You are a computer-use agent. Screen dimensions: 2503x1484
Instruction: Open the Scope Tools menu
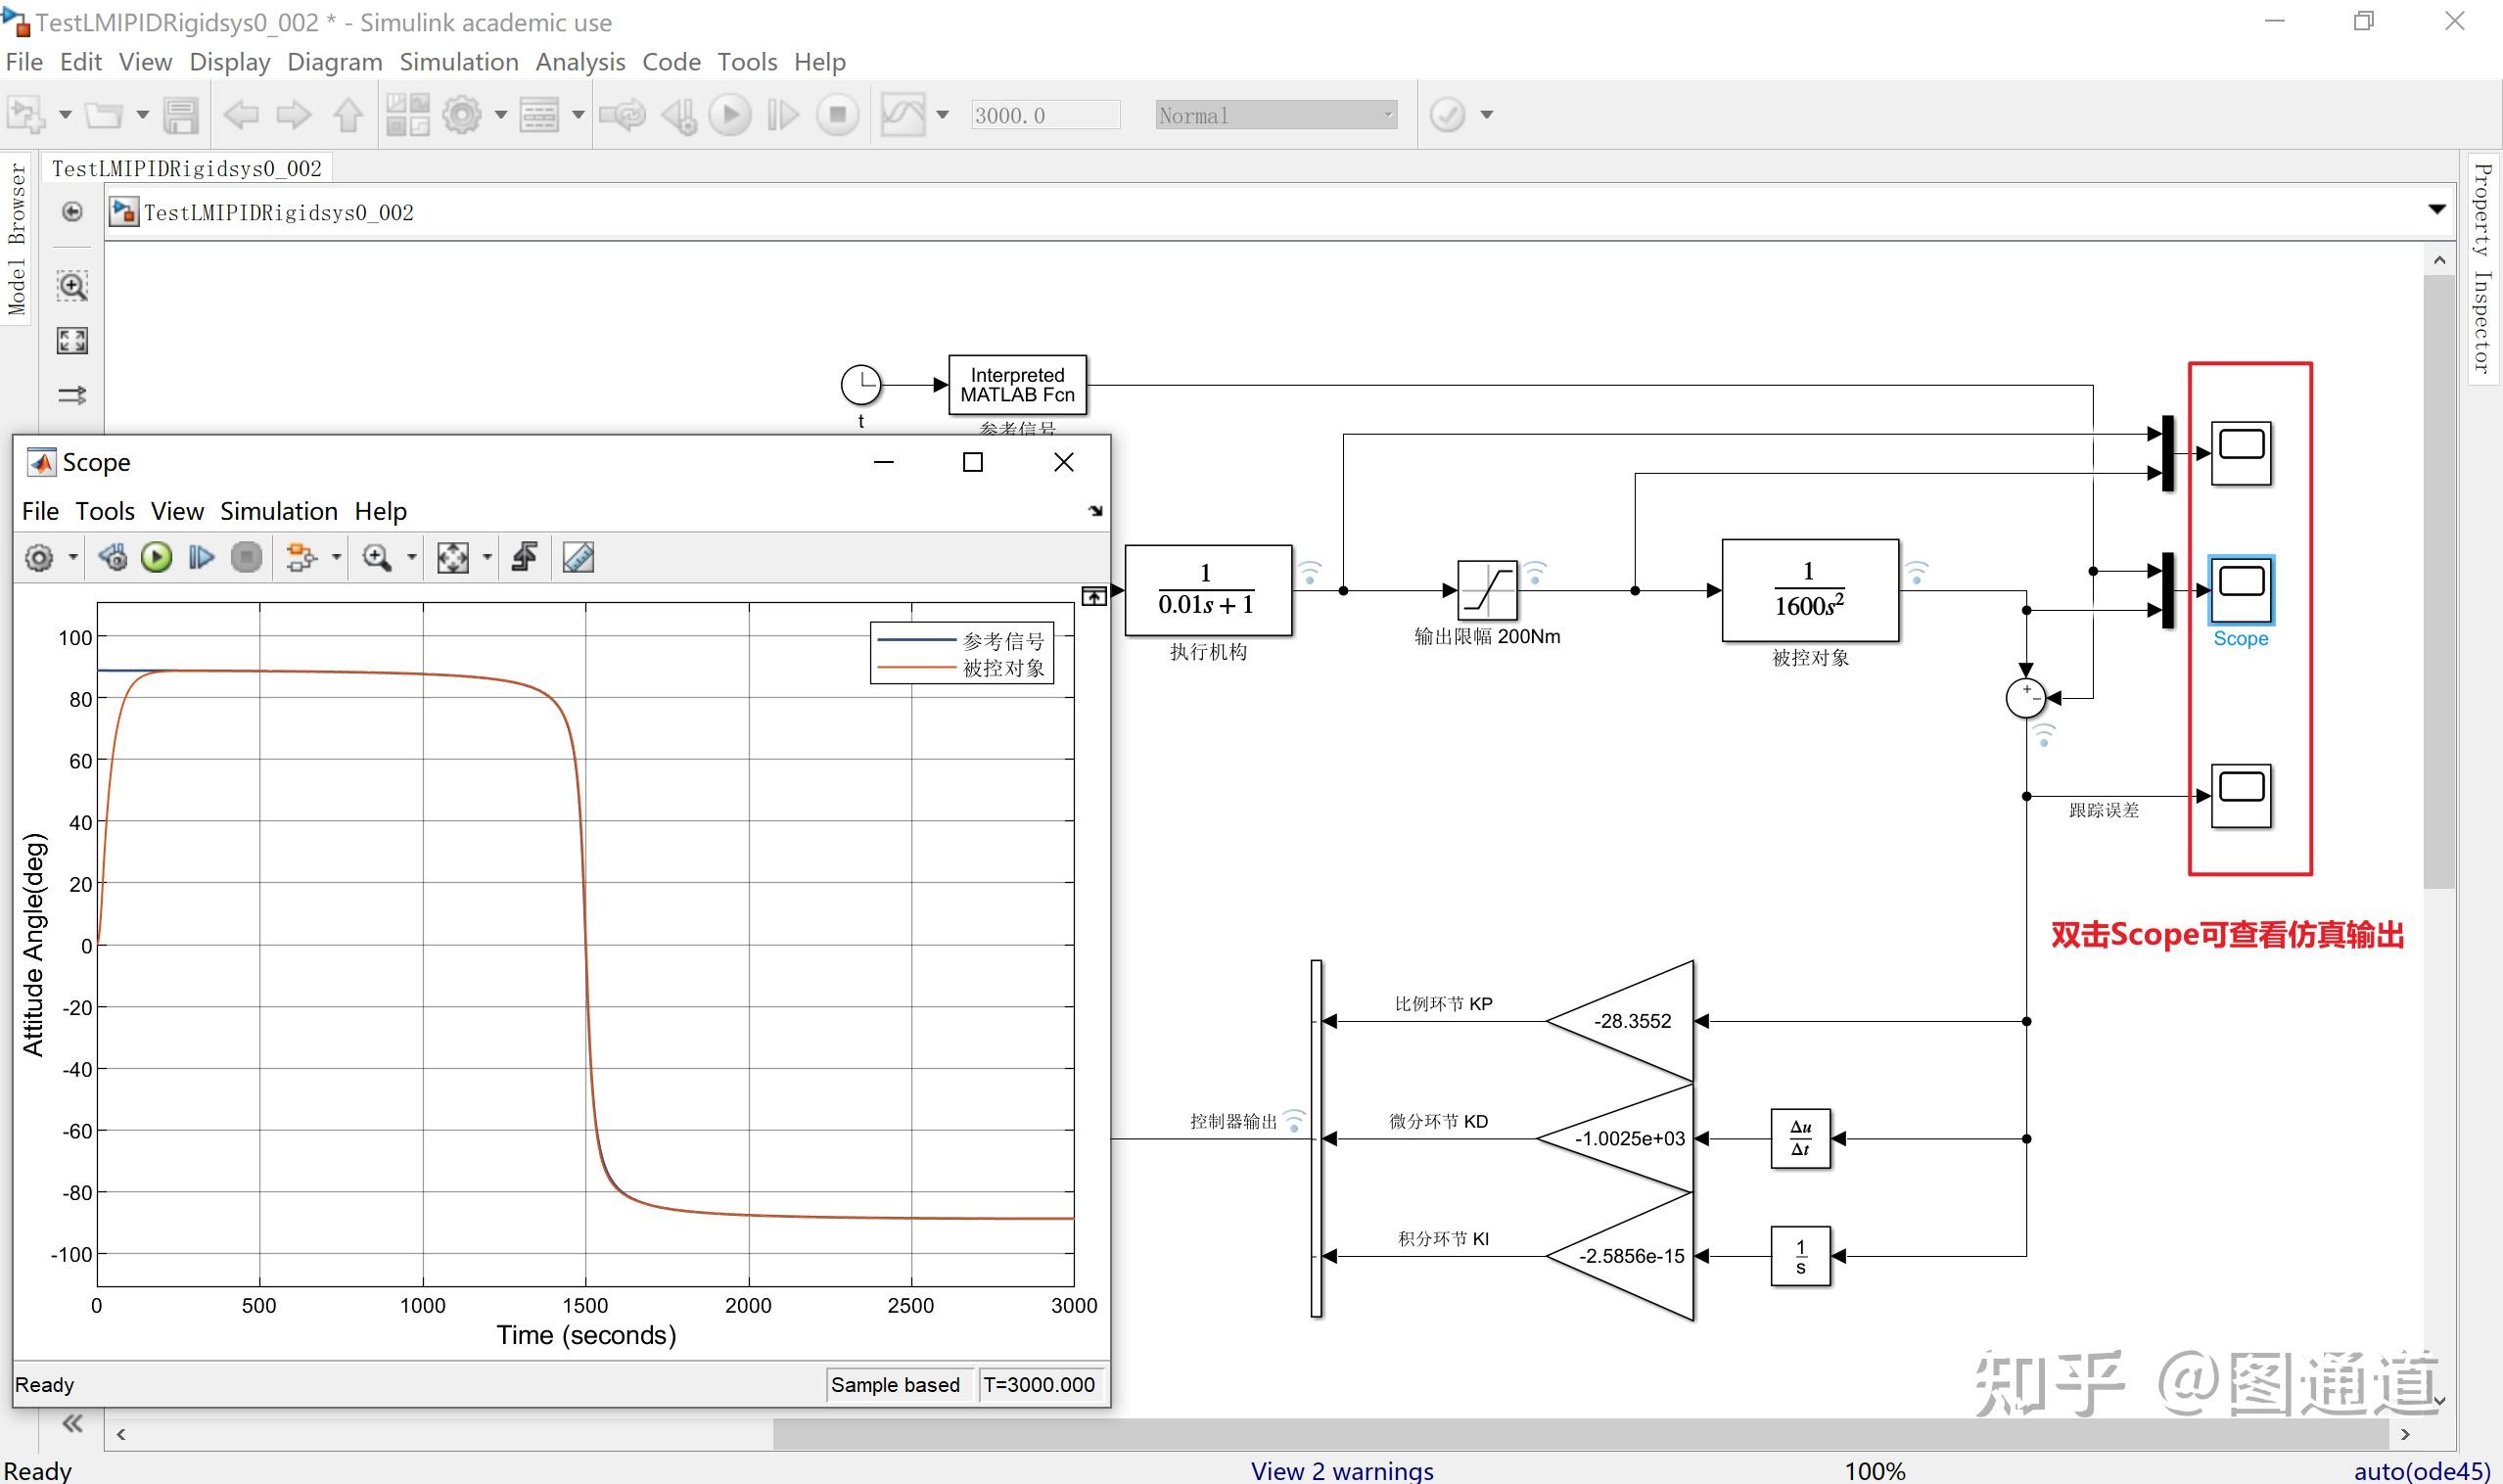coord(105,511)
